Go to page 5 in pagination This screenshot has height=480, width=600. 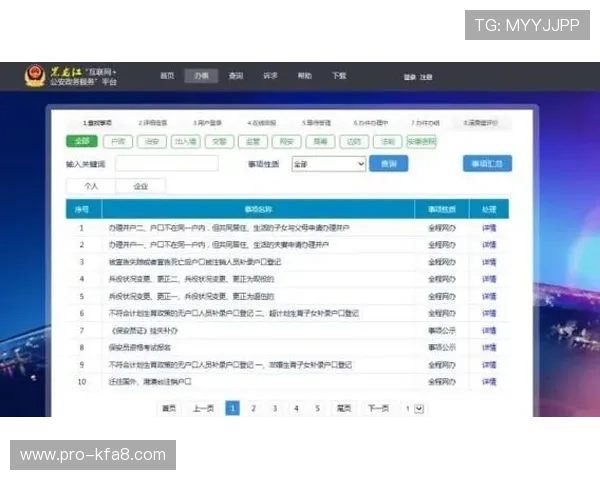pyautogui.click(x=318, y=408)
